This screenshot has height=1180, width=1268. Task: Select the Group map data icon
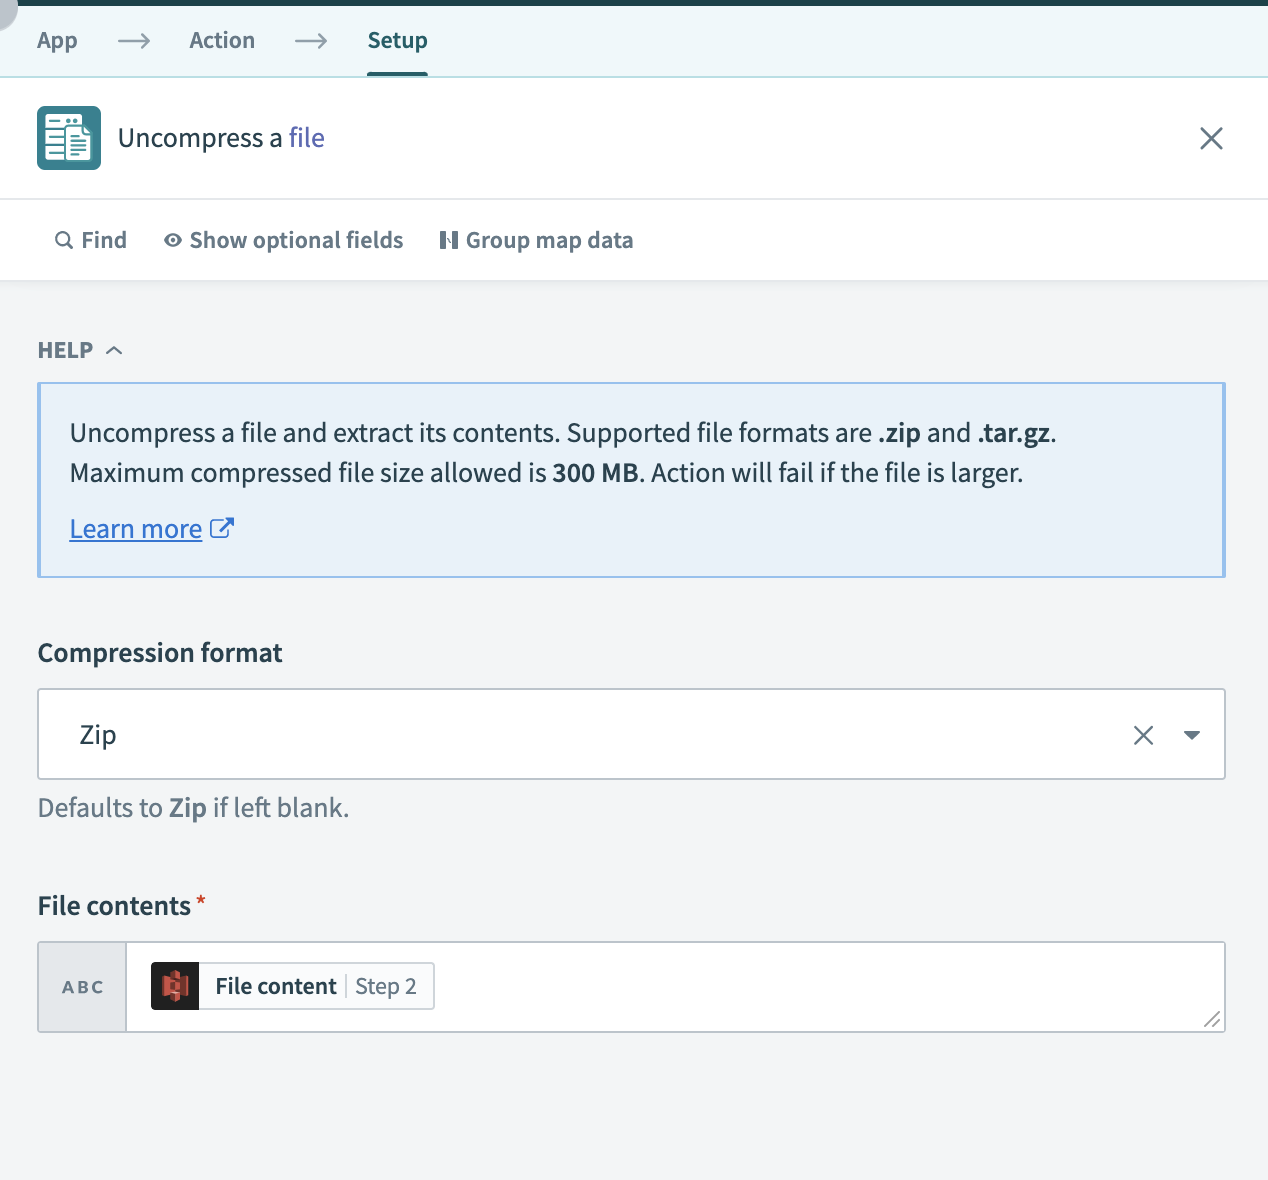[x=449, y=240]
